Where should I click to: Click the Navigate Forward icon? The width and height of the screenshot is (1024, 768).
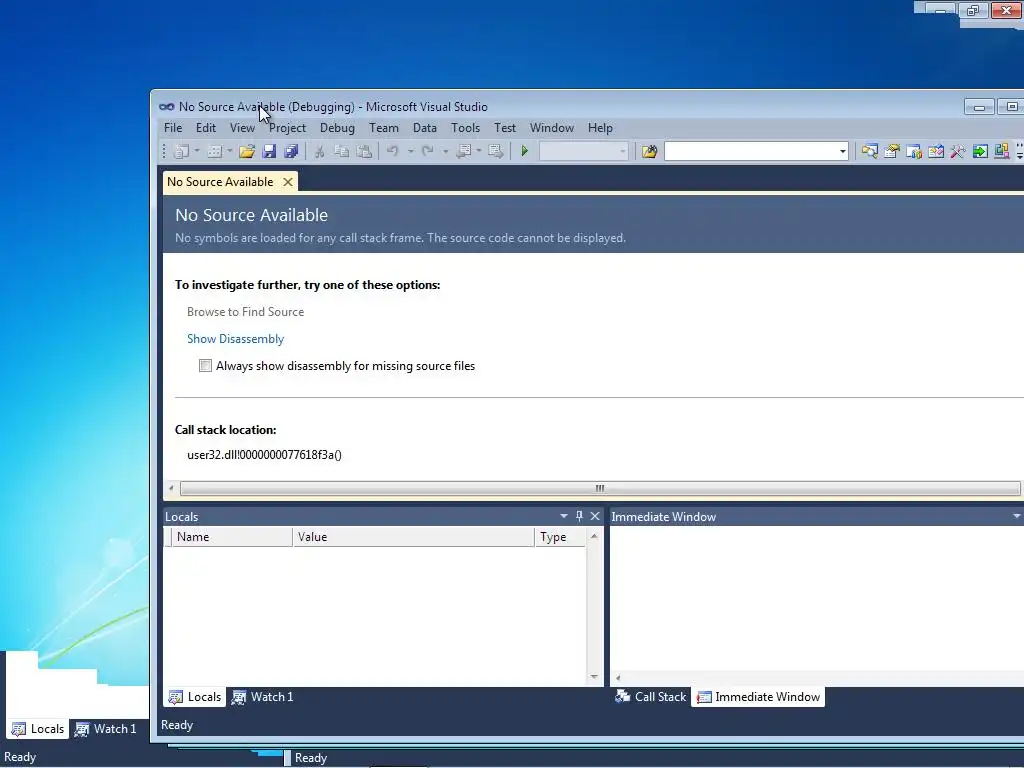(496, 152)
